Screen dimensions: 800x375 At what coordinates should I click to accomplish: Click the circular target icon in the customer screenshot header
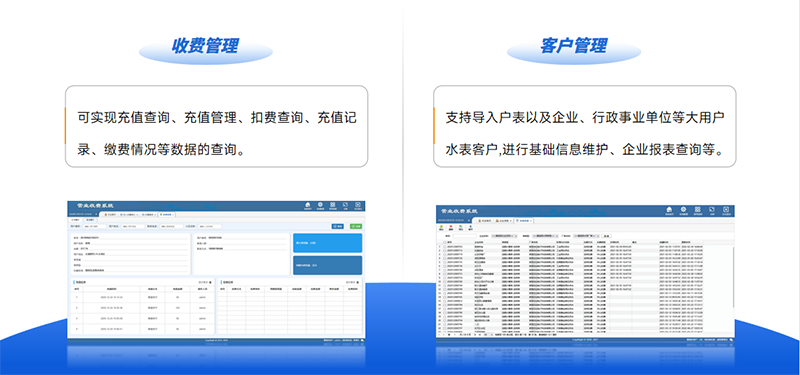pyautogui.click(x=684, y=209)
